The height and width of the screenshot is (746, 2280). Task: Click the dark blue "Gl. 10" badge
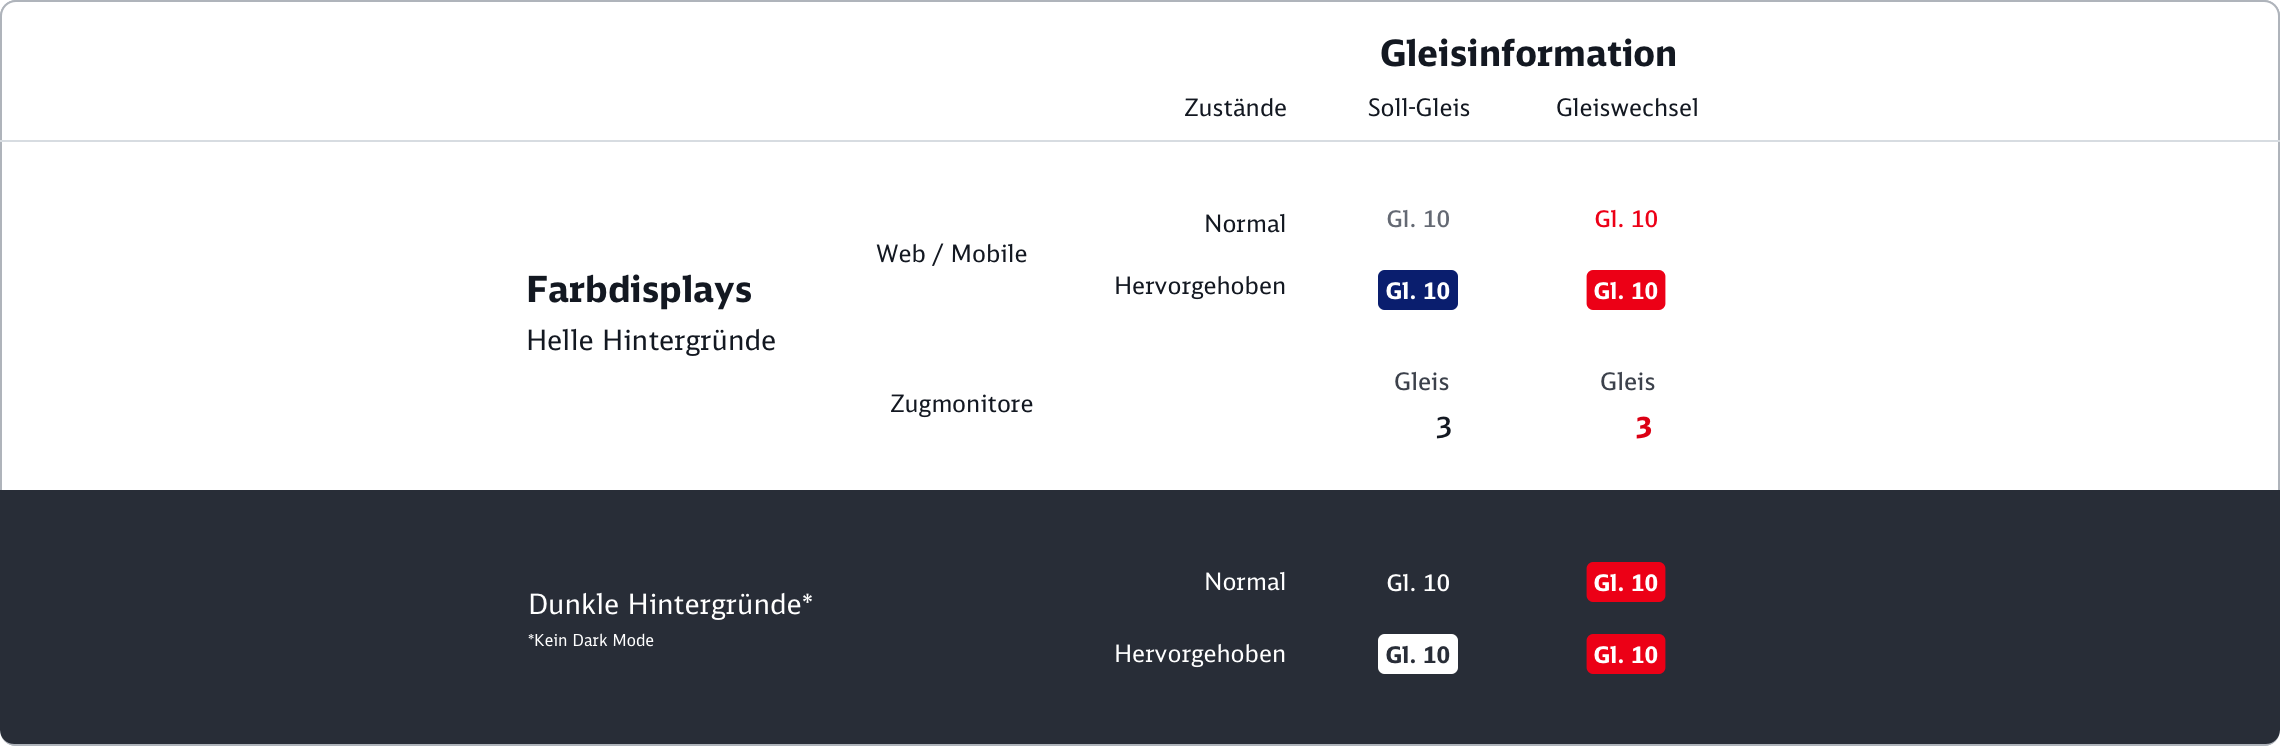coord(1417,290)
